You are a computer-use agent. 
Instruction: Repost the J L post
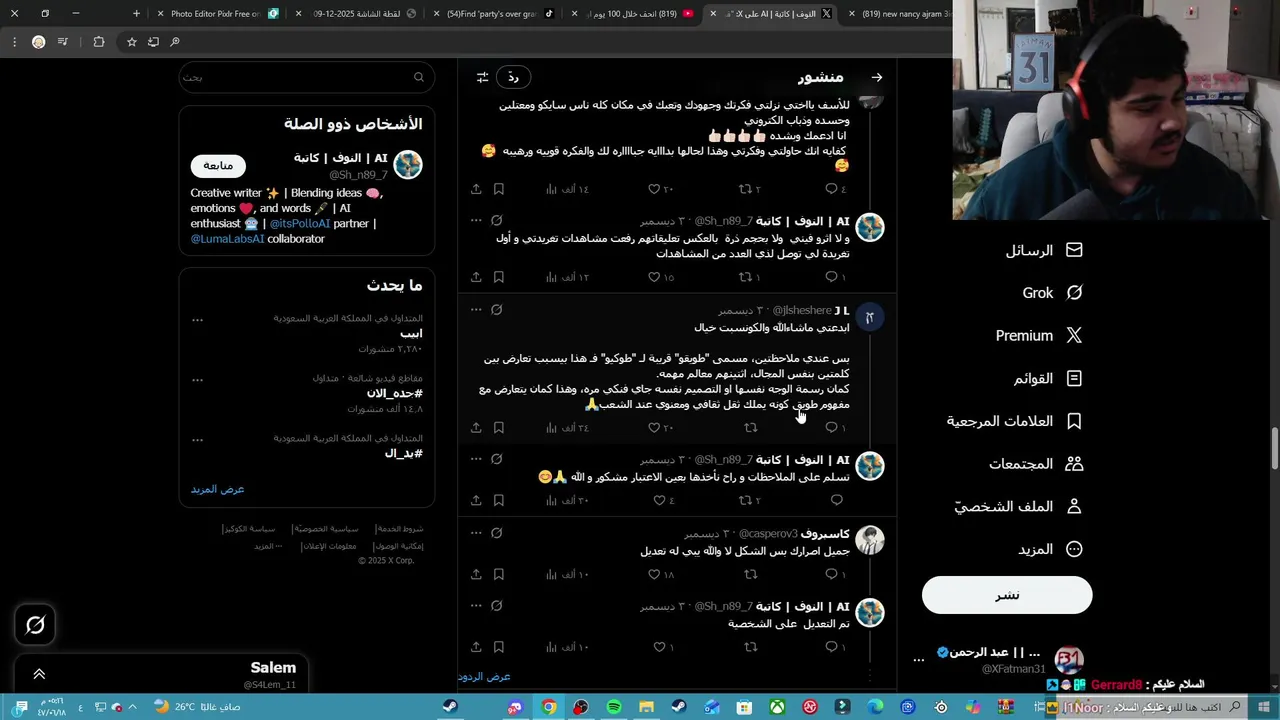coord(750,428)
